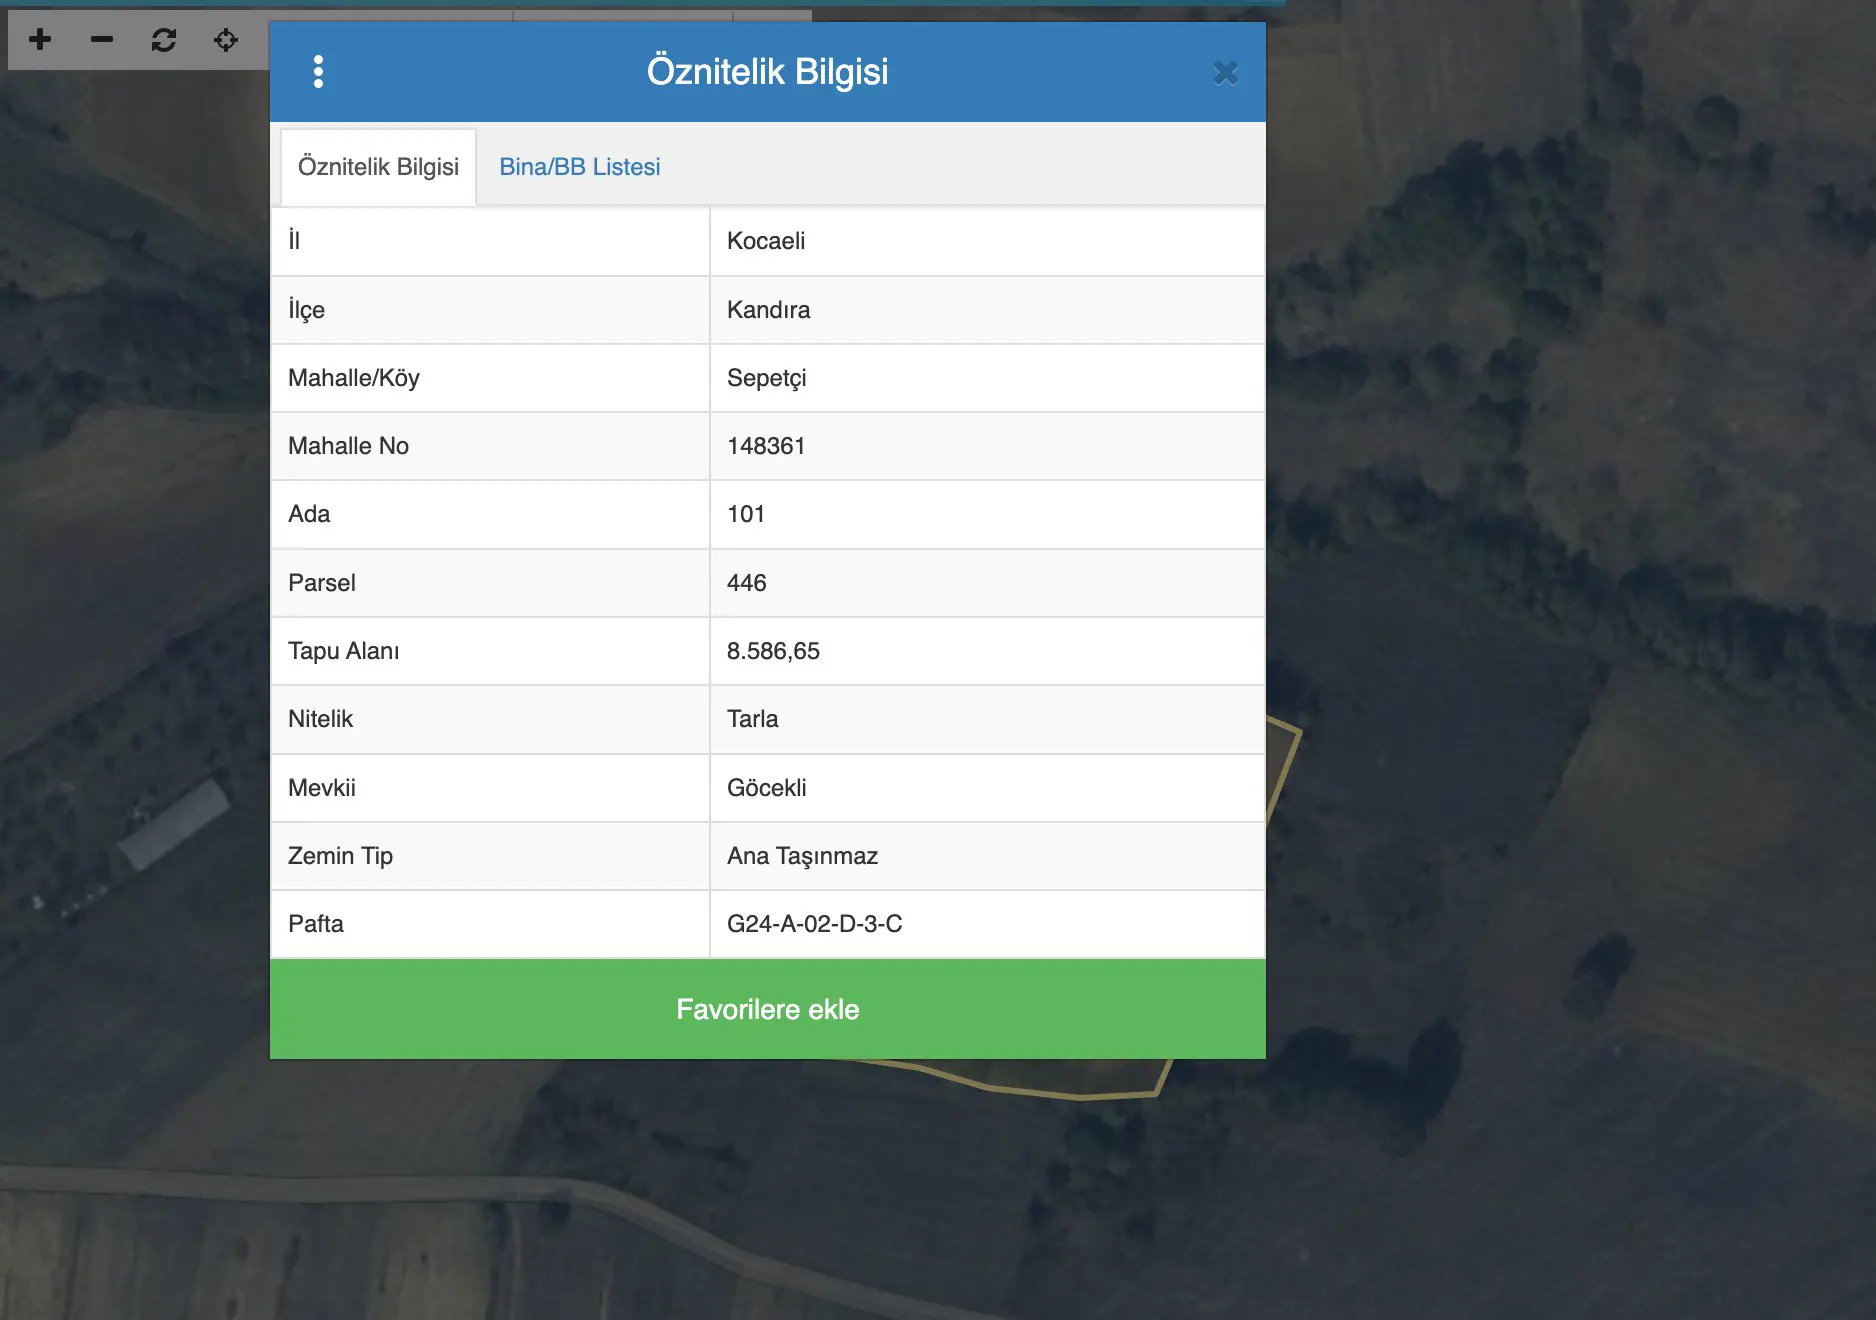1876x1320 pixels.
Task: Click the Mevkii row label
Action: [322, 788]
